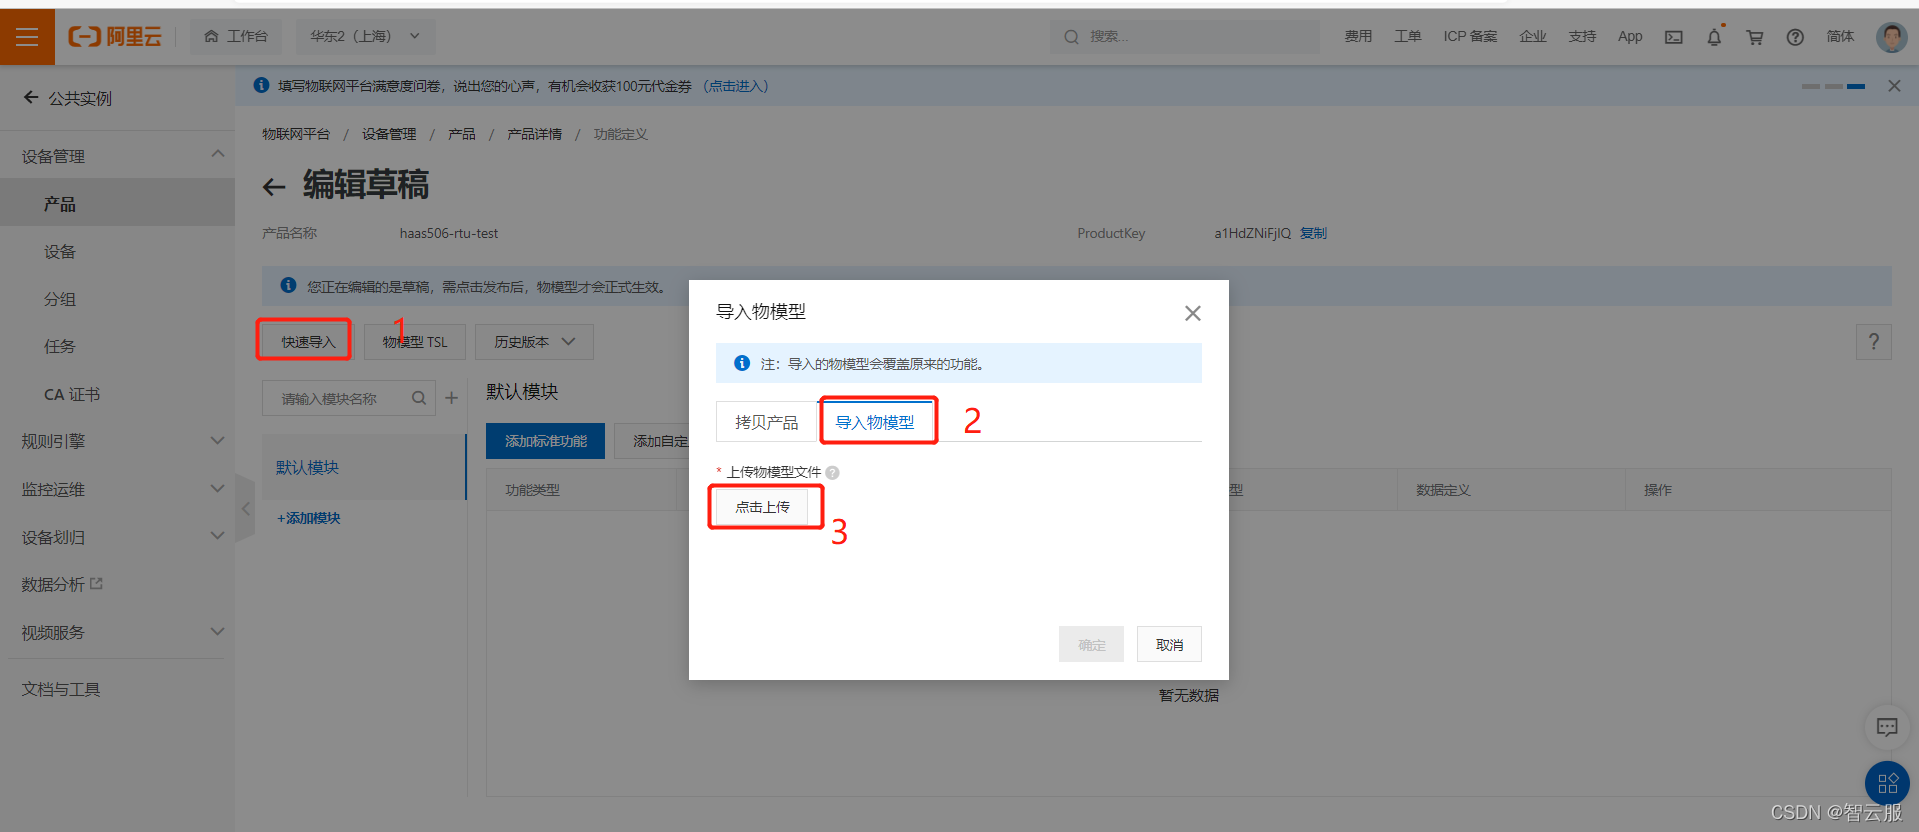This screenshot has width=1919, height=832.
Task: Open the 费用 menu
Action: pyautogui.click(x=1358, y=36)
